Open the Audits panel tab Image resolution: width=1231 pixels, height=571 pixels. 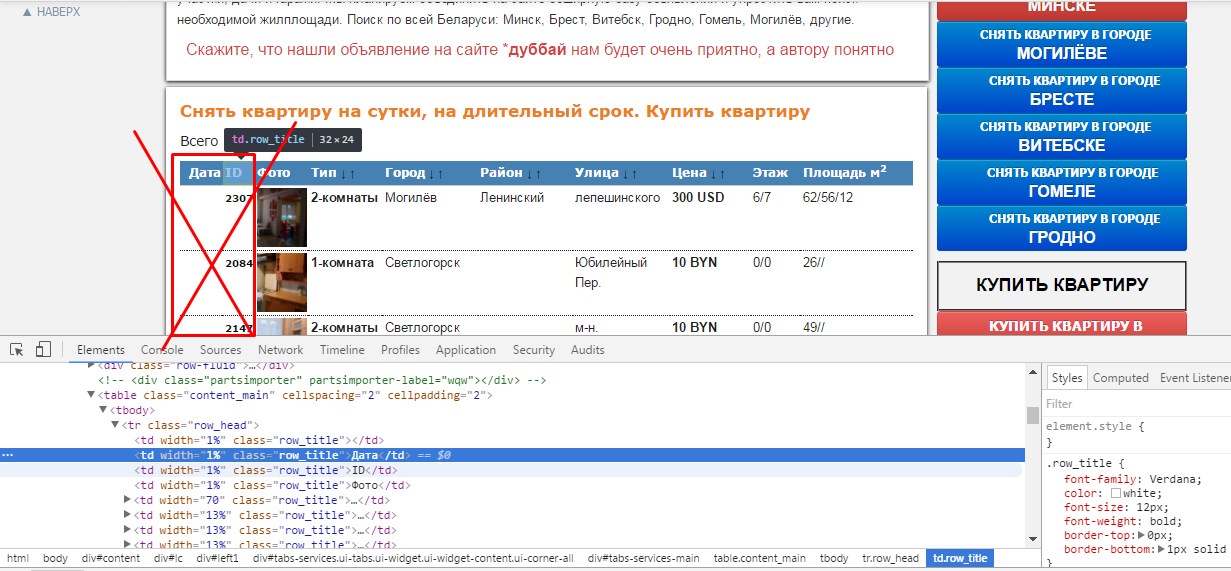click(588, 350)
